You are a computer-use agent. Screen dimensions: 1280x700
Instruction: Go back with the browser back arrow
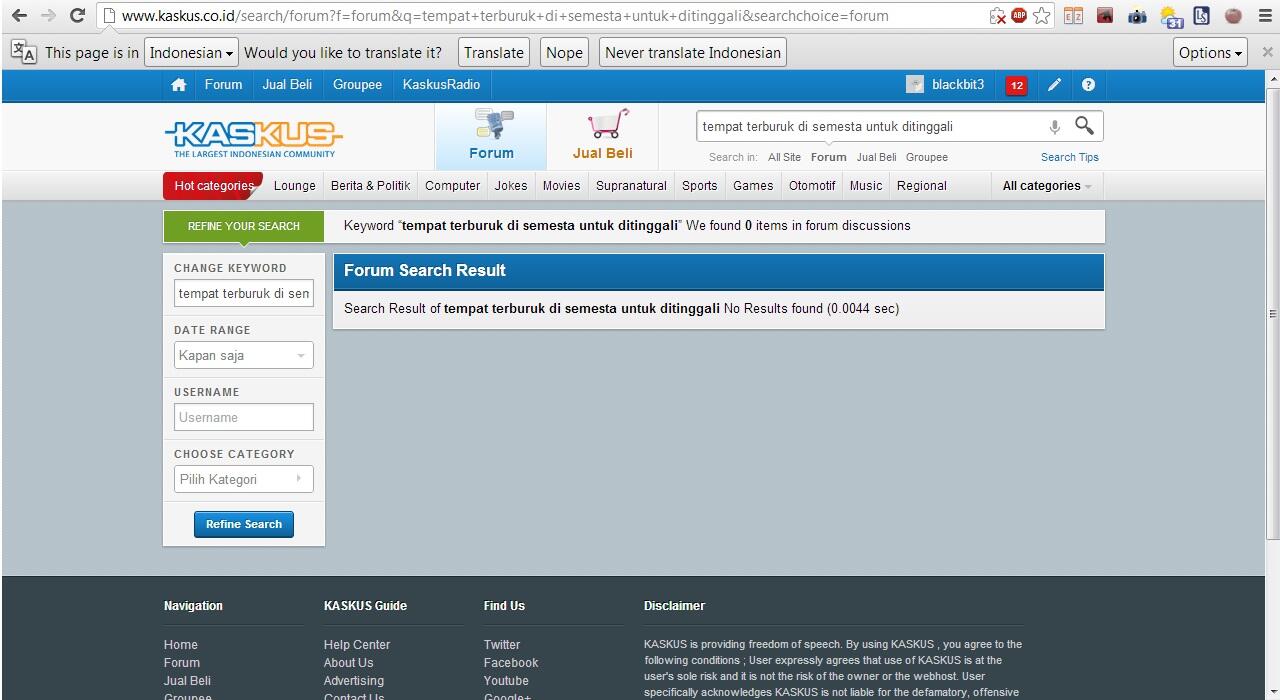click(19, 15)
